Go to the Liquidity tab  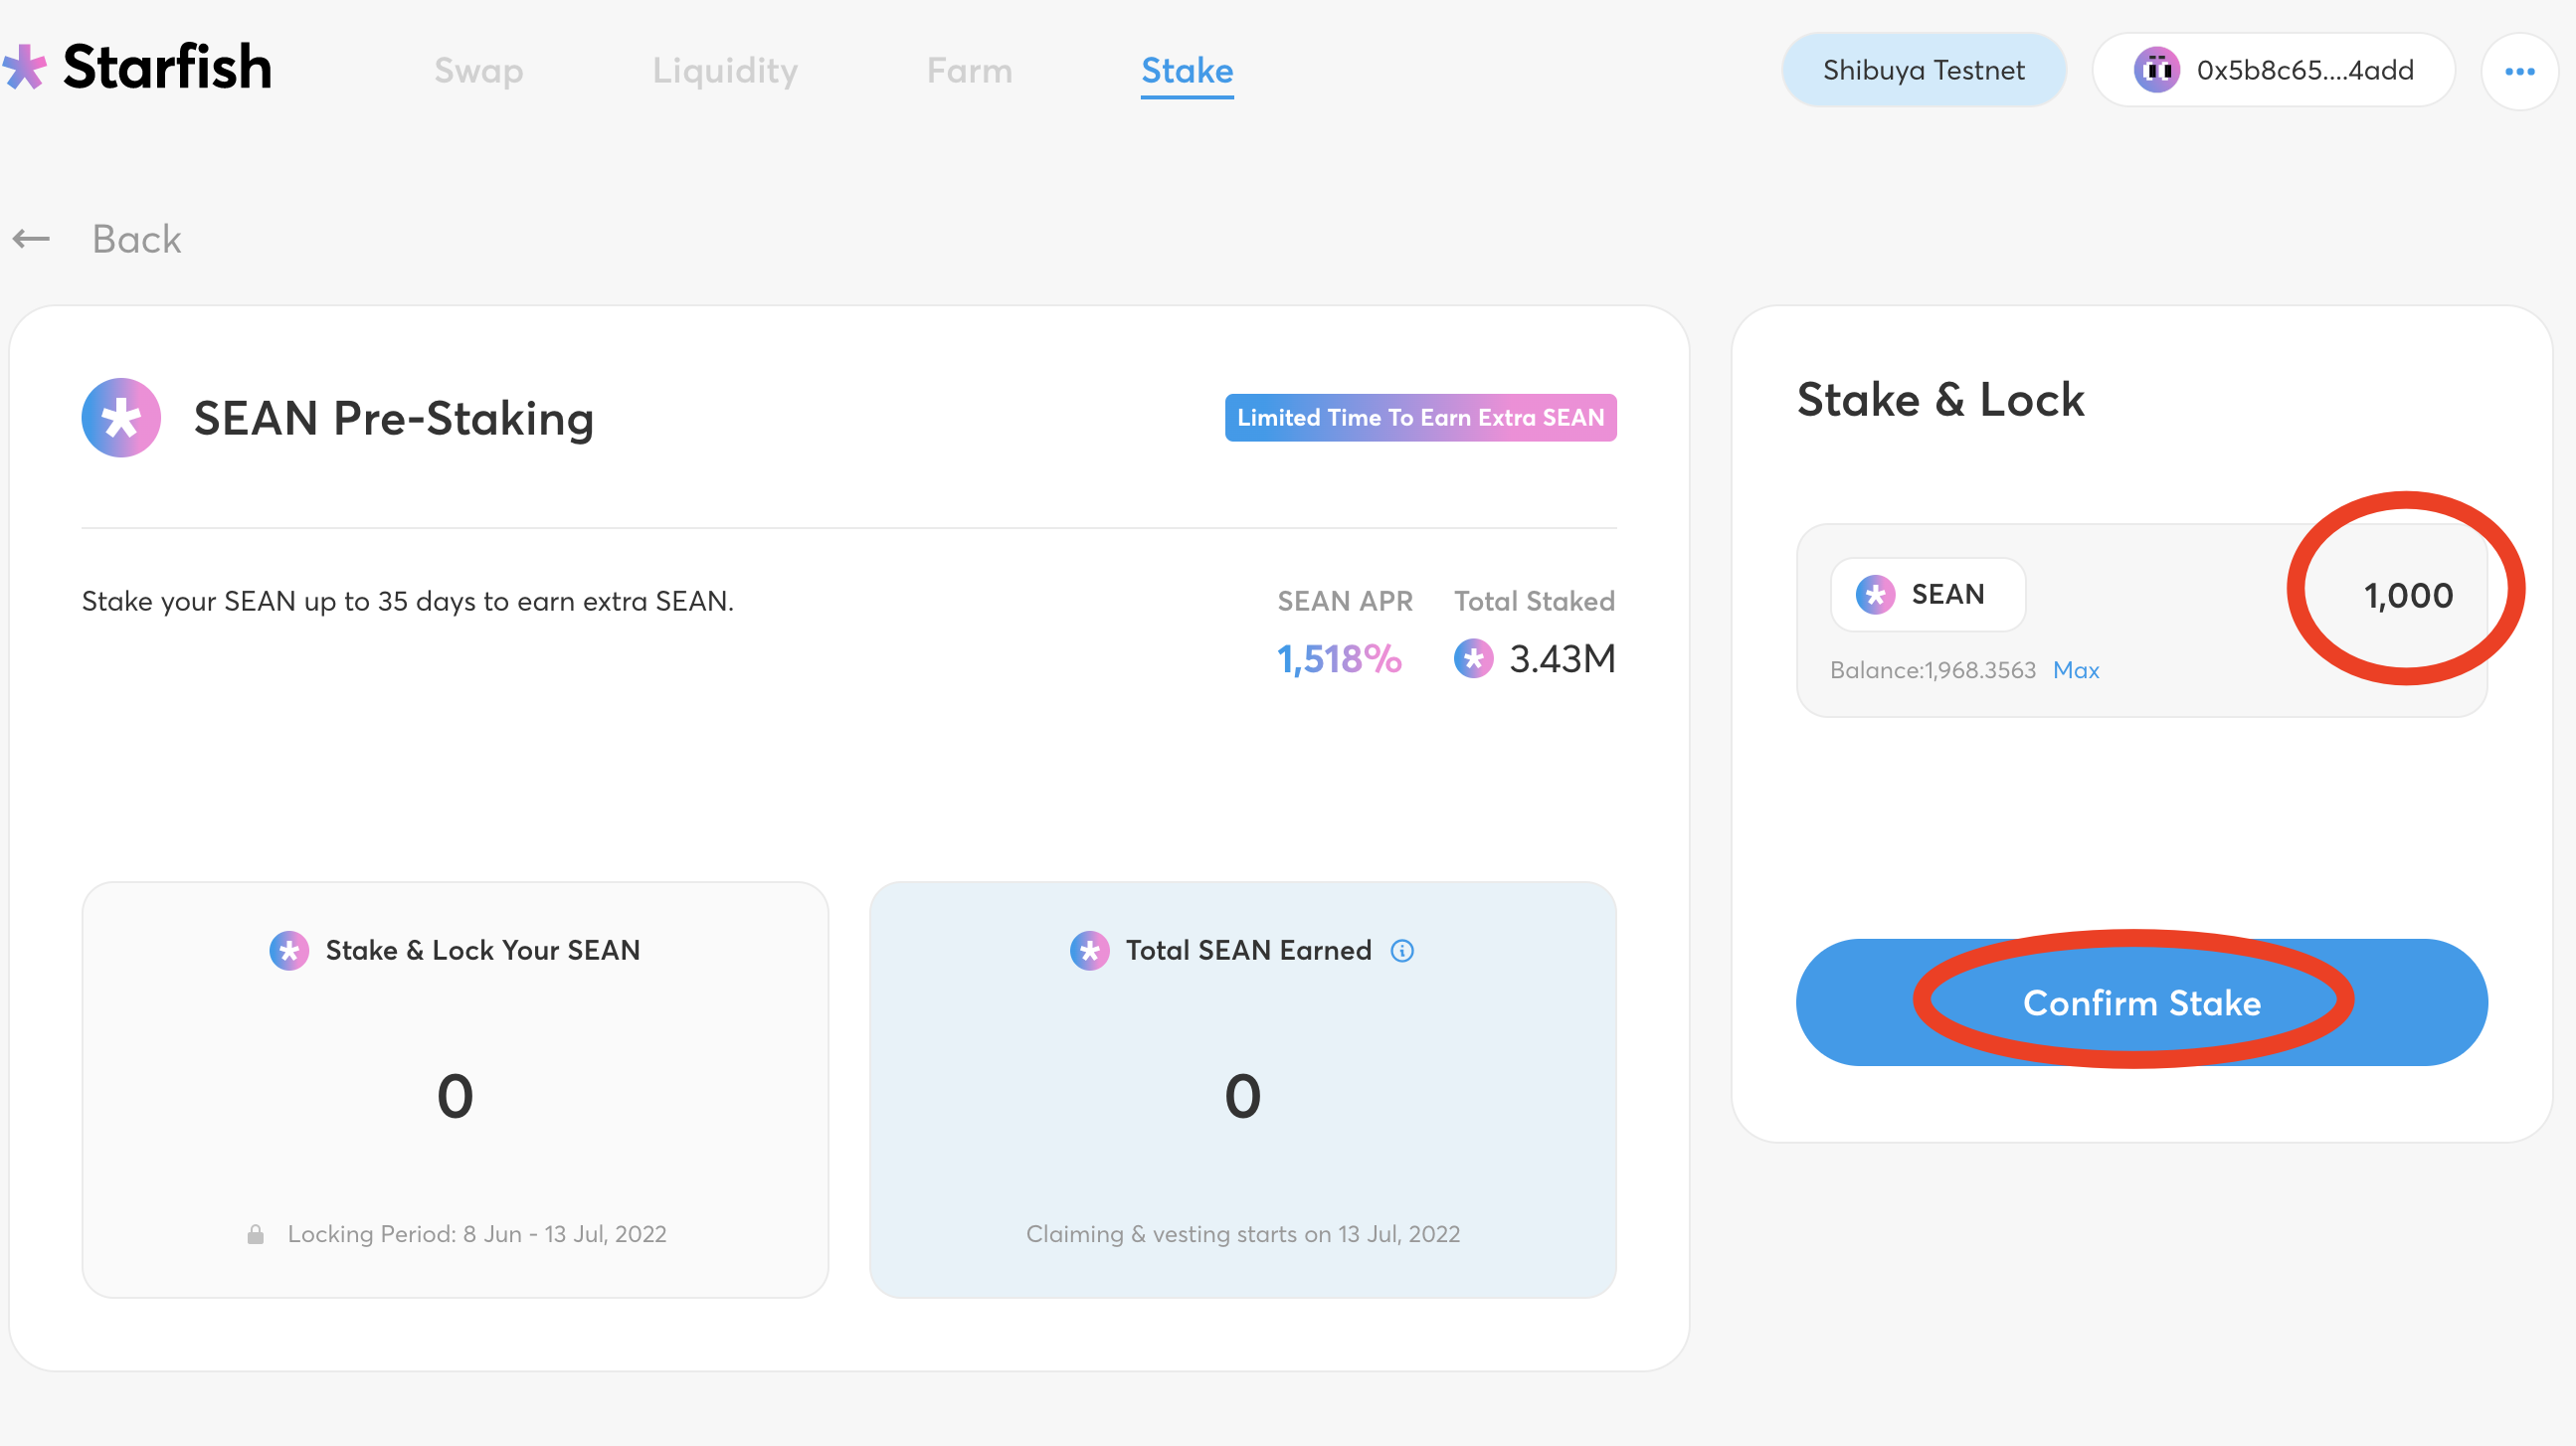(x=725, y=70)
